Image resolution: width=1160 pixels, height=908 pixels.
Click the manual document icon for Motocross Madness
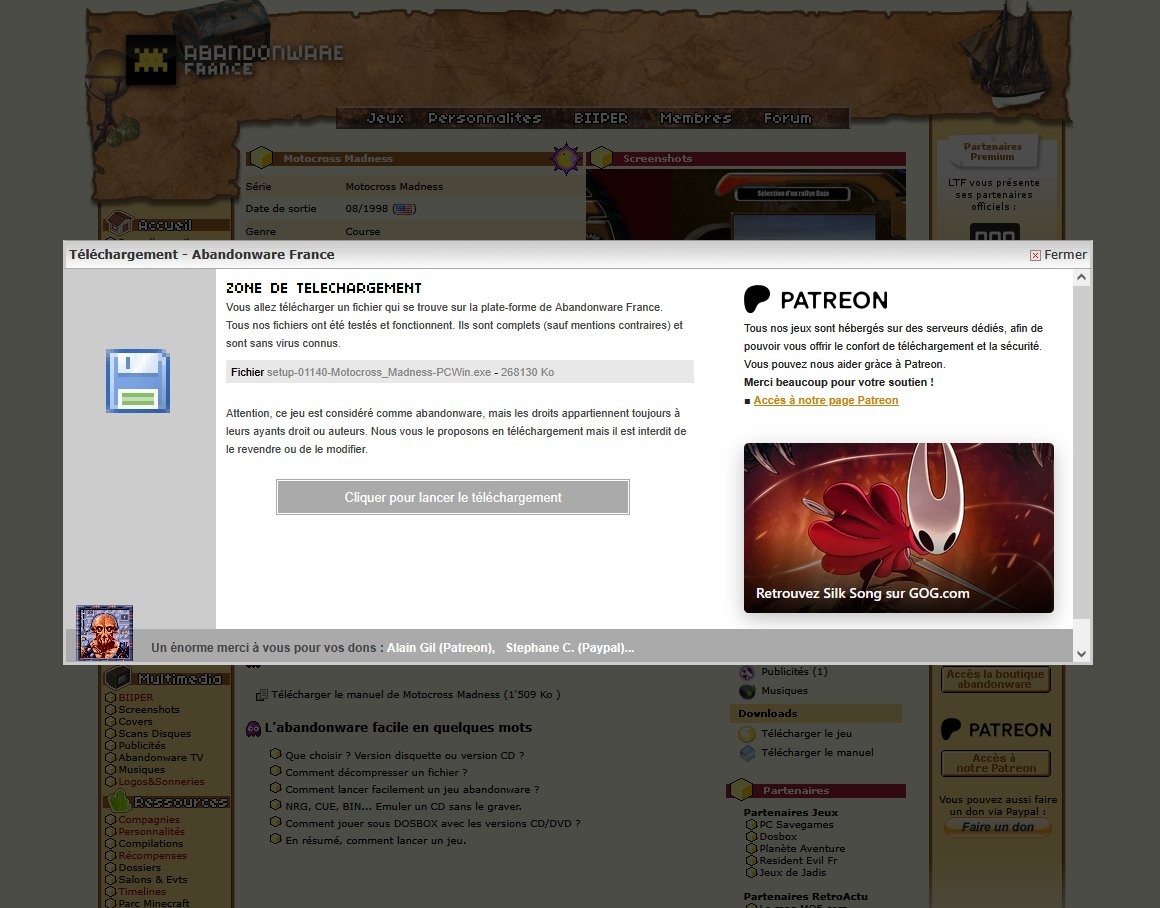pyautogui.click(x=261, y=695)
